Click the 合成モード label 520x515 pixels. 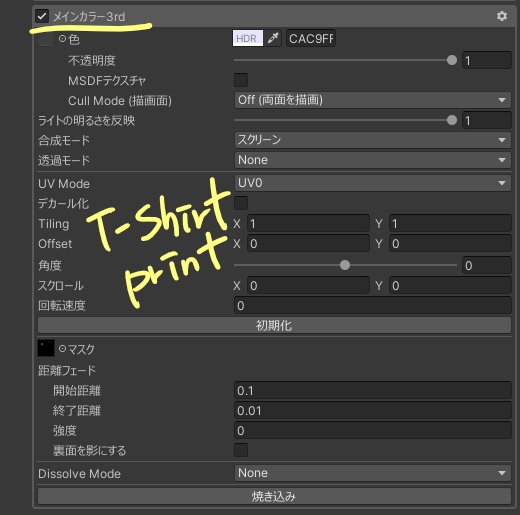[64, 140]
